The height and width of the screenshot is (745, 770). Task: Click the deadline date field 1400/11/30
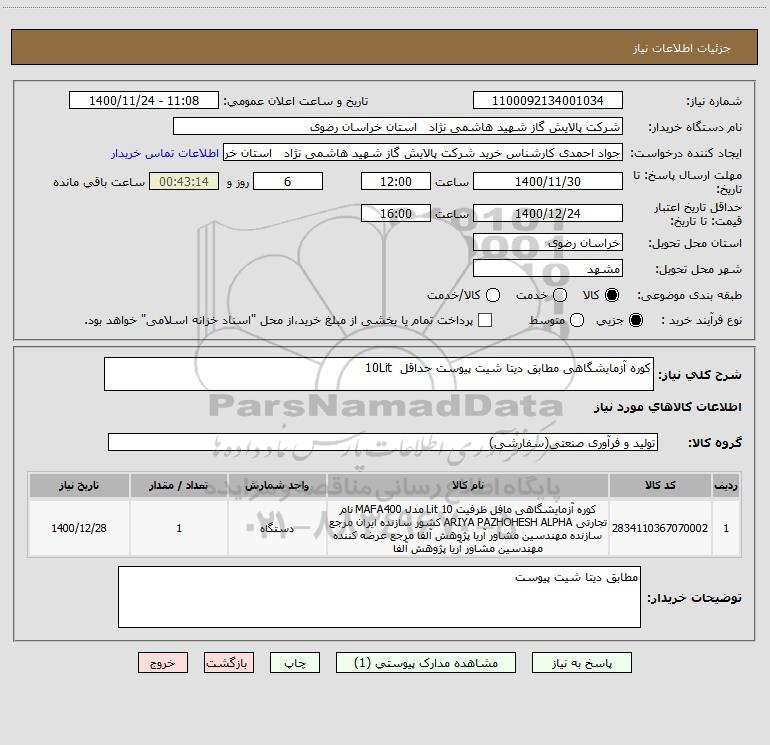click(548, 182)
